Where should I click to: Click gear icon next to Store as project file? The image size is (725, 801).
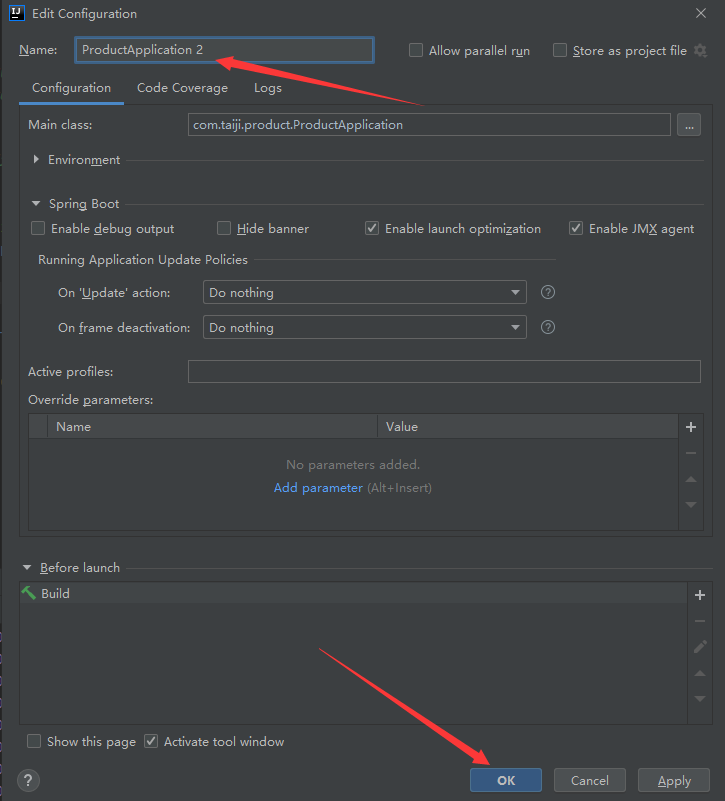700,50
